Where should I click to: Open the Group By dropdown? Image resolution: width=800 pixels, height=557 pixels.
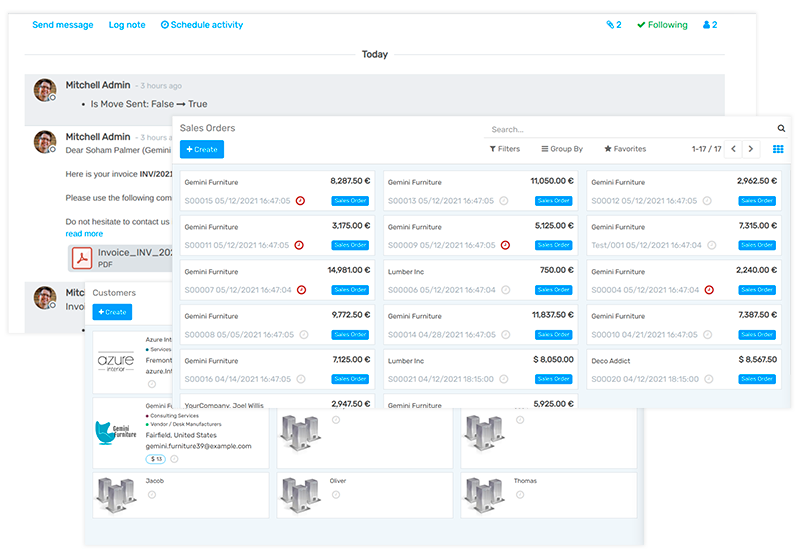[x=562, y=149]
